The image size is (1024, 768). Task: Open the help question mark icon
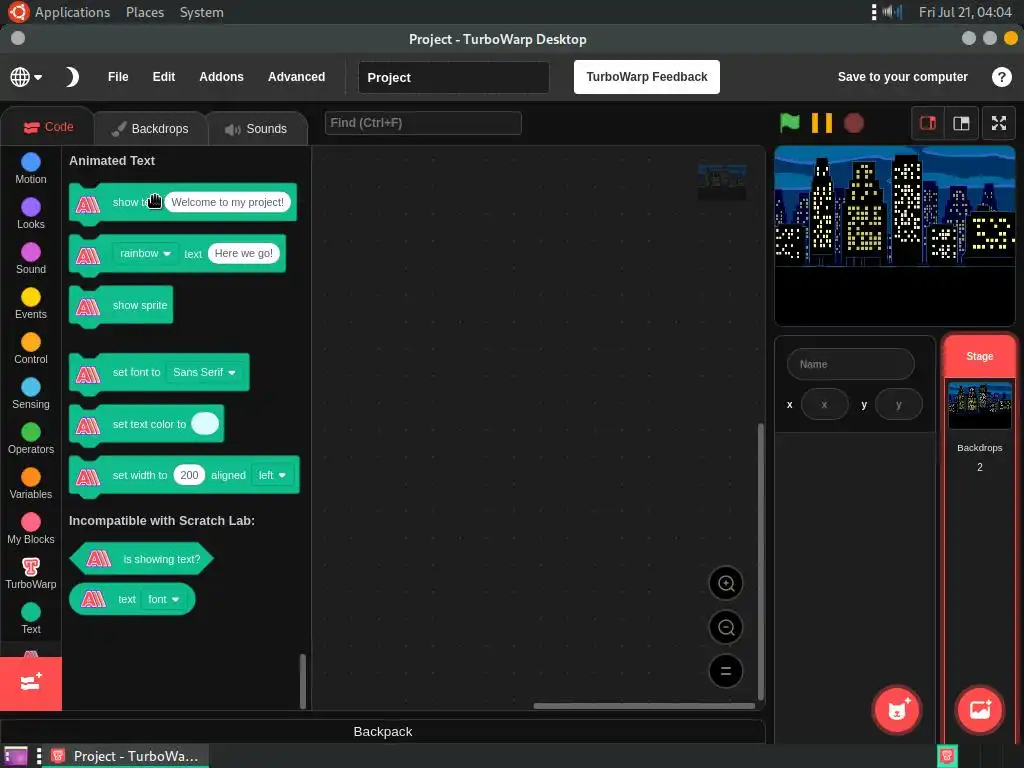coord(1001,77)
